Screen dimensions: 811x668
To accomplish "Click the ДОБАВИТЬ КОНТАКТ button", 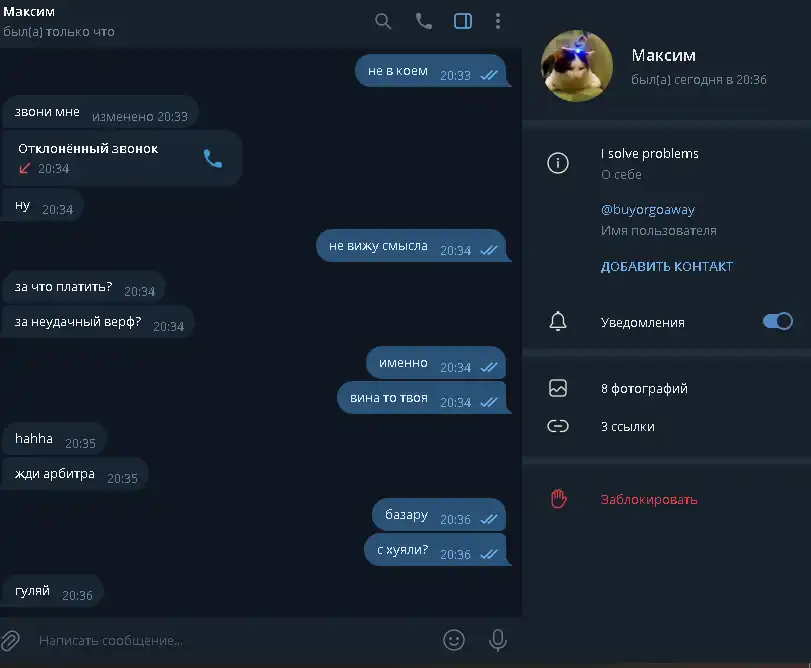I will (667, 266).
